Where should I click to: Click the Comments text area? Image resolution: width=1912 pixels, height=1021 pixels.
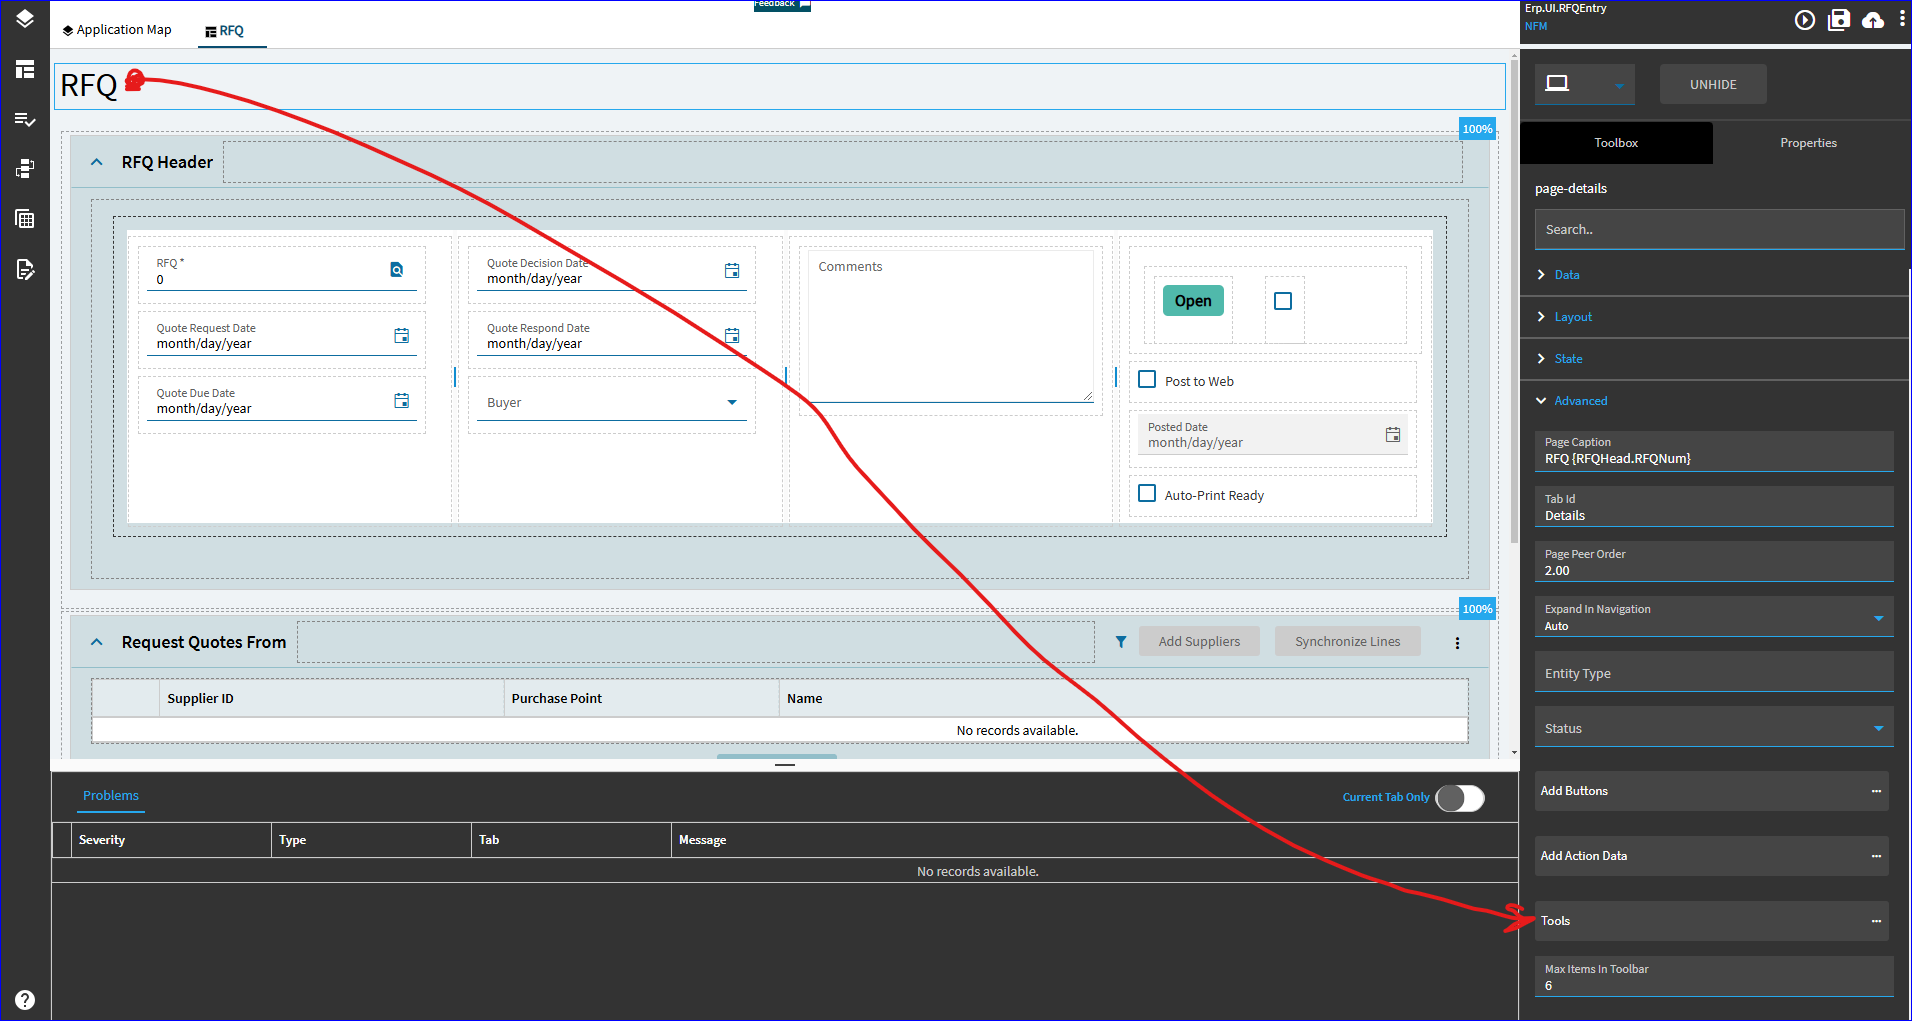tap(950, 326)
